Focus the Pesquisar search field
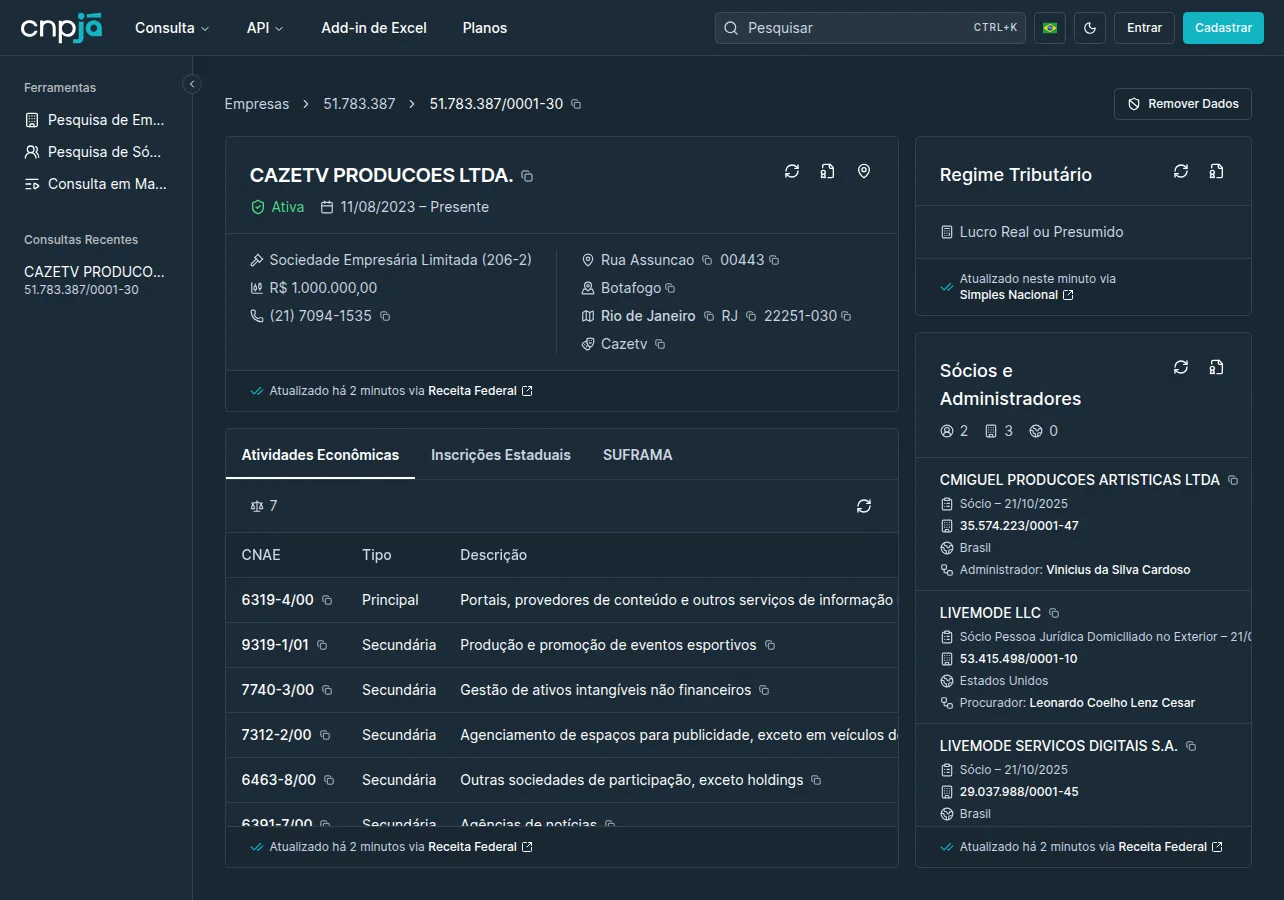This screenshot has width=1284, height=900. 870,28
